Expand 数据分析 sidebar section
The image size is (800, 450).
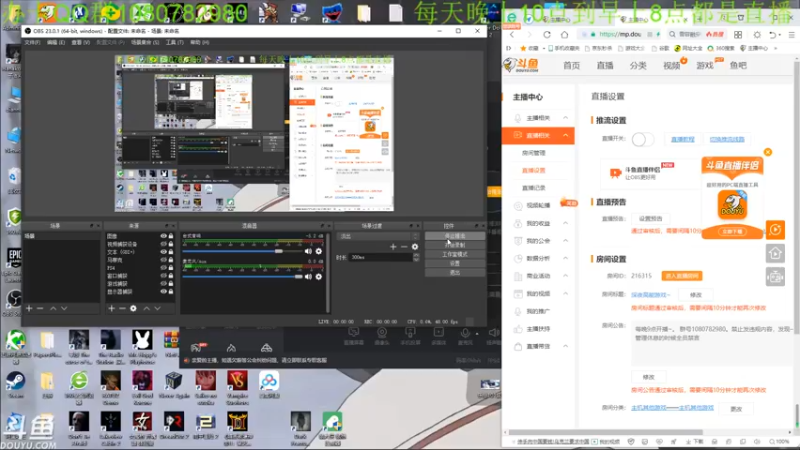pos(565,258)
